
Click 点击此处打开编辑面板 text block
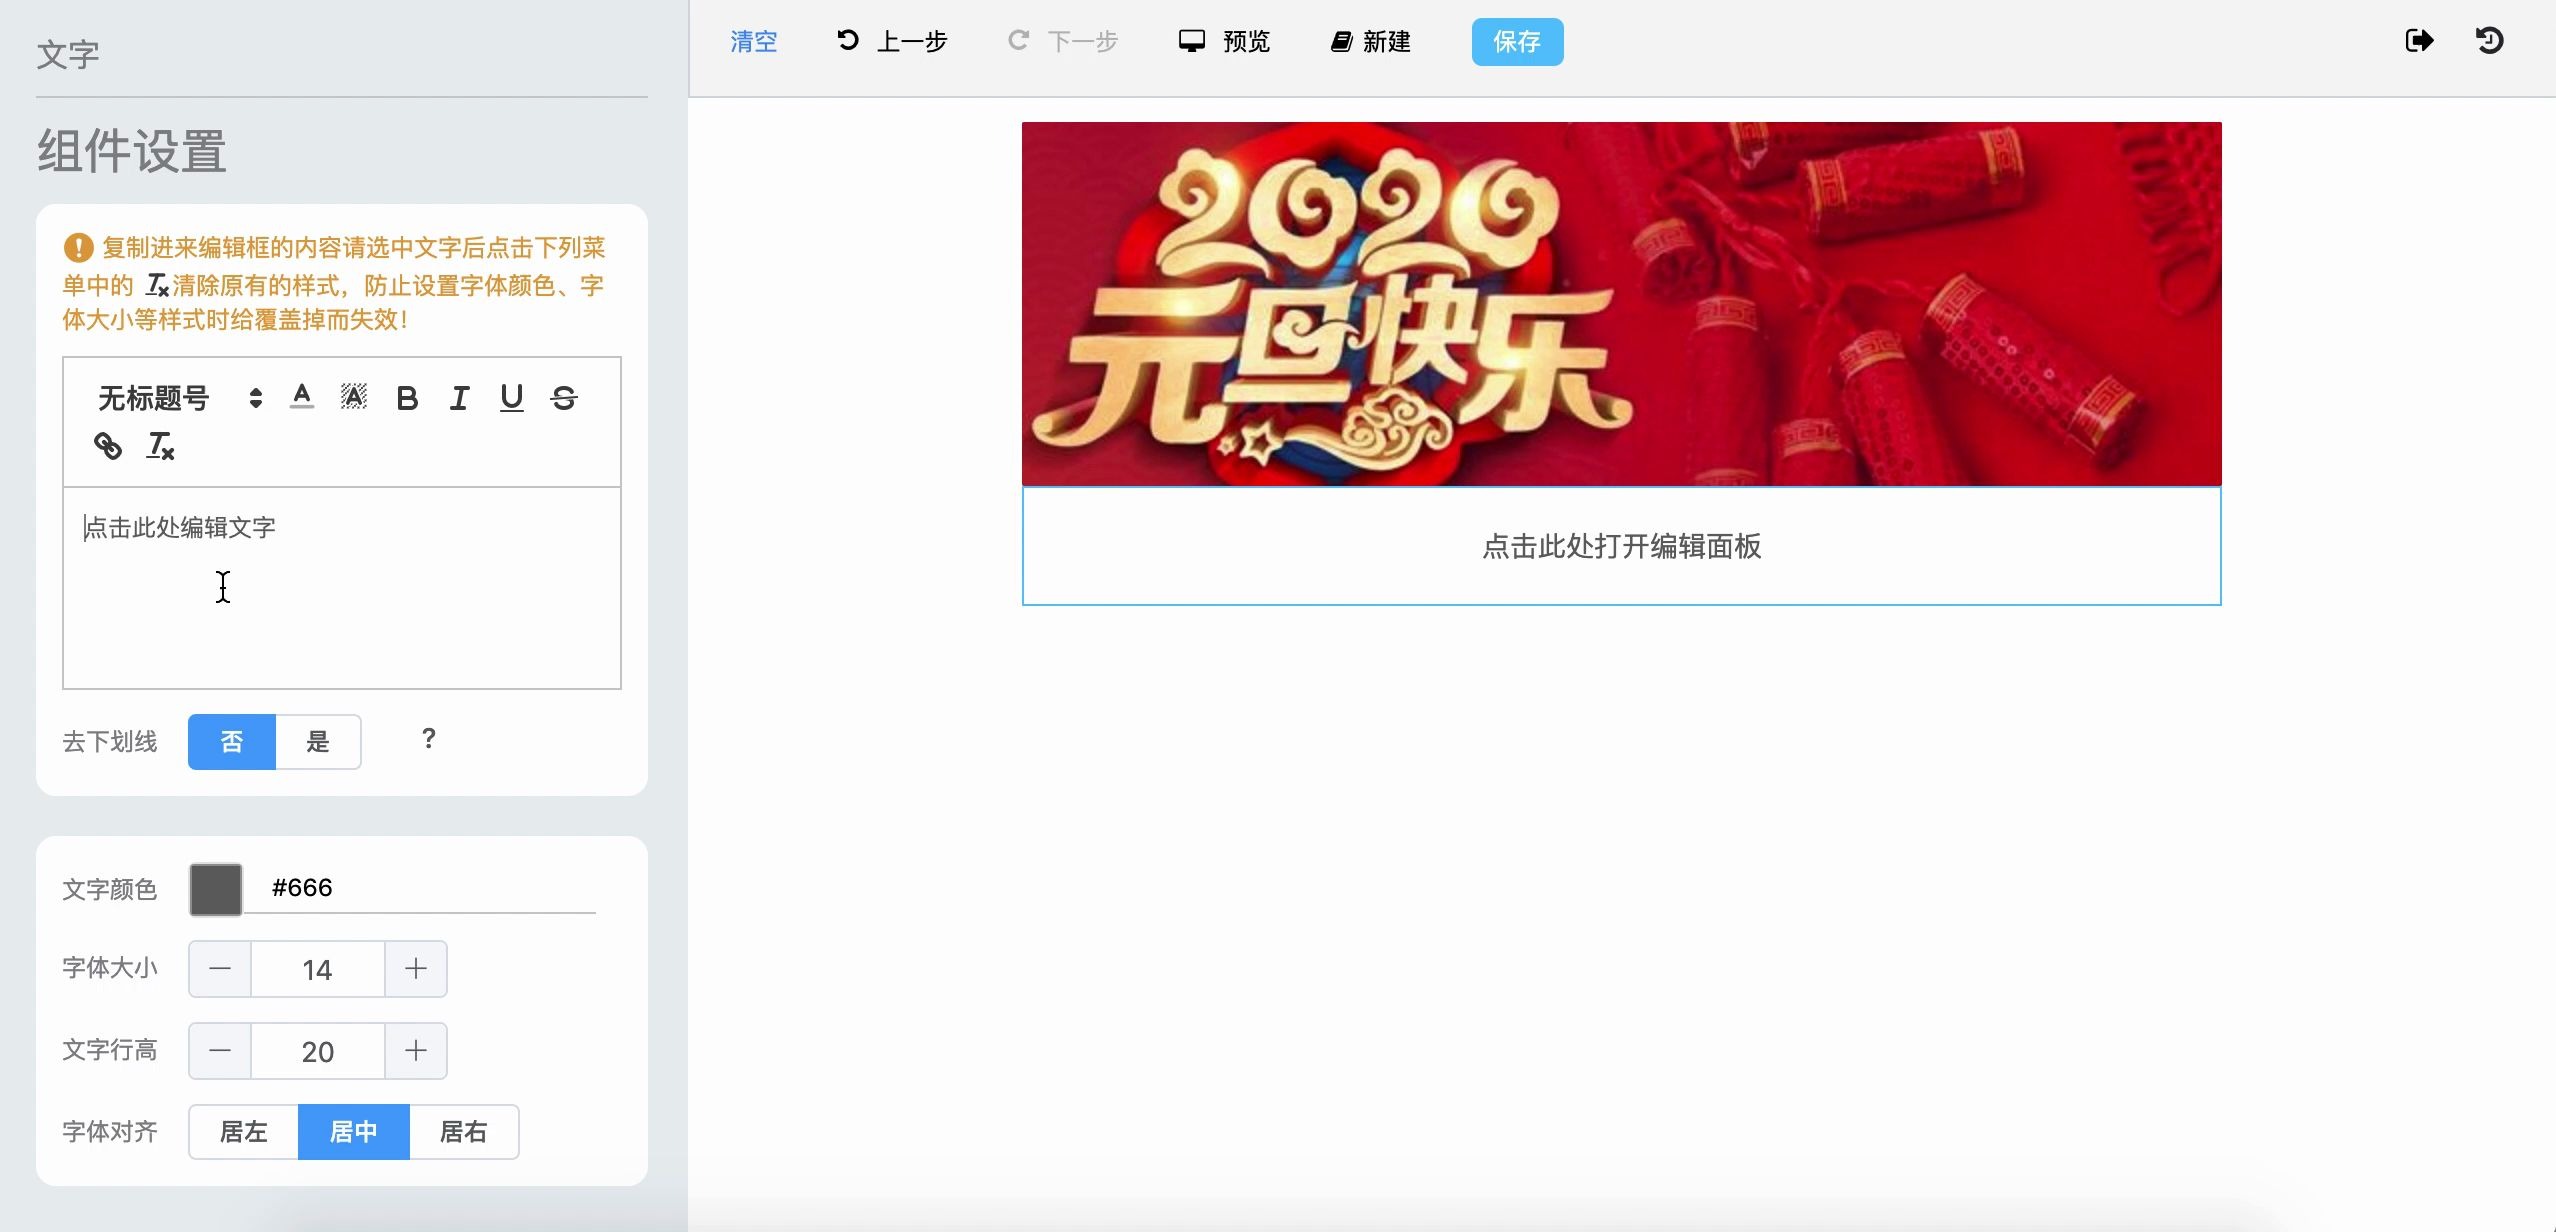(x=1621, y=546)
